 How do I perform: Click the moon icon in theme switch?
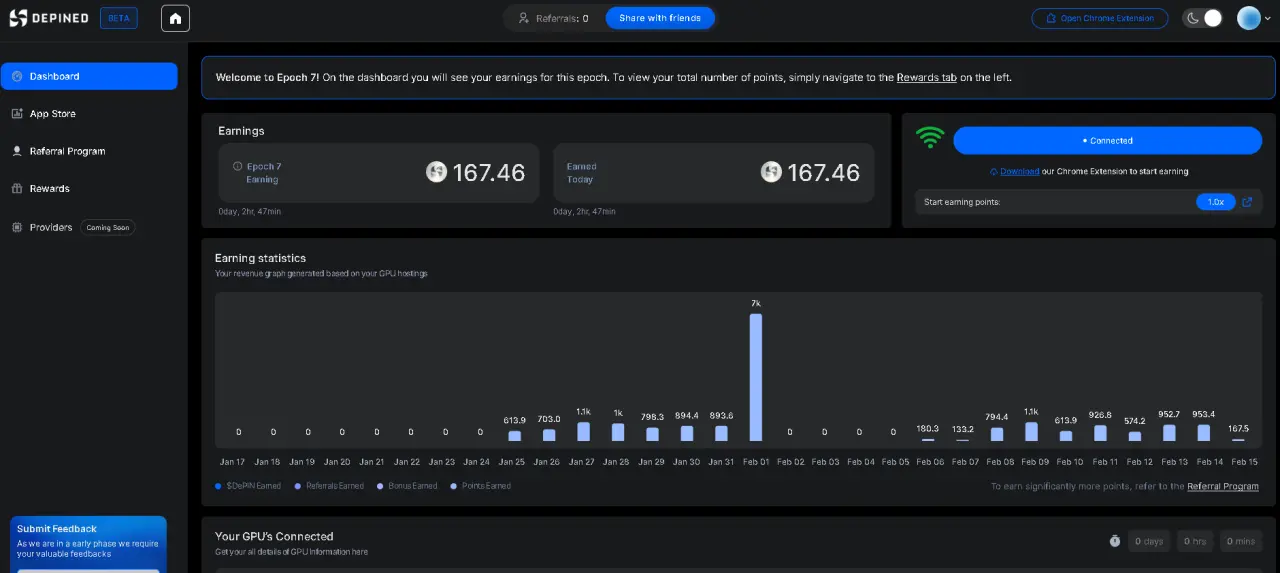pos(1193,18)
